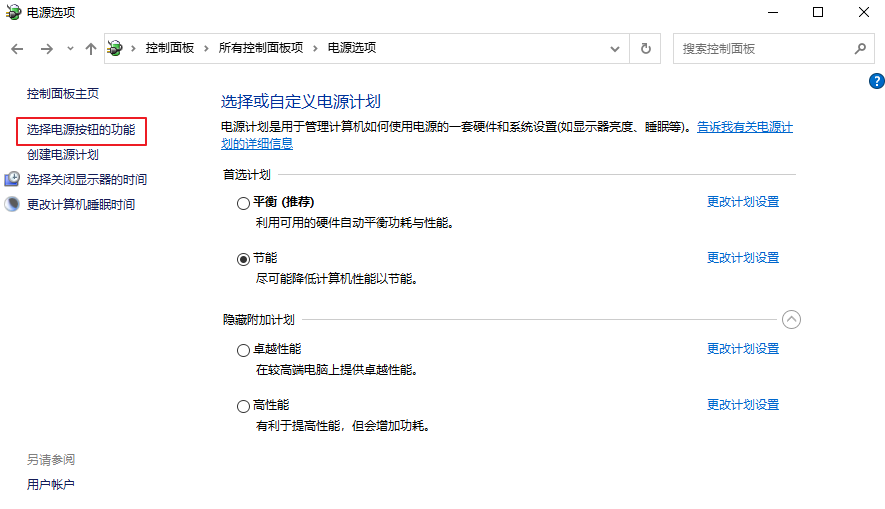Click the power options icon in the address bar
This screenshot has width=885, height=509.
[x=116, y=48]
